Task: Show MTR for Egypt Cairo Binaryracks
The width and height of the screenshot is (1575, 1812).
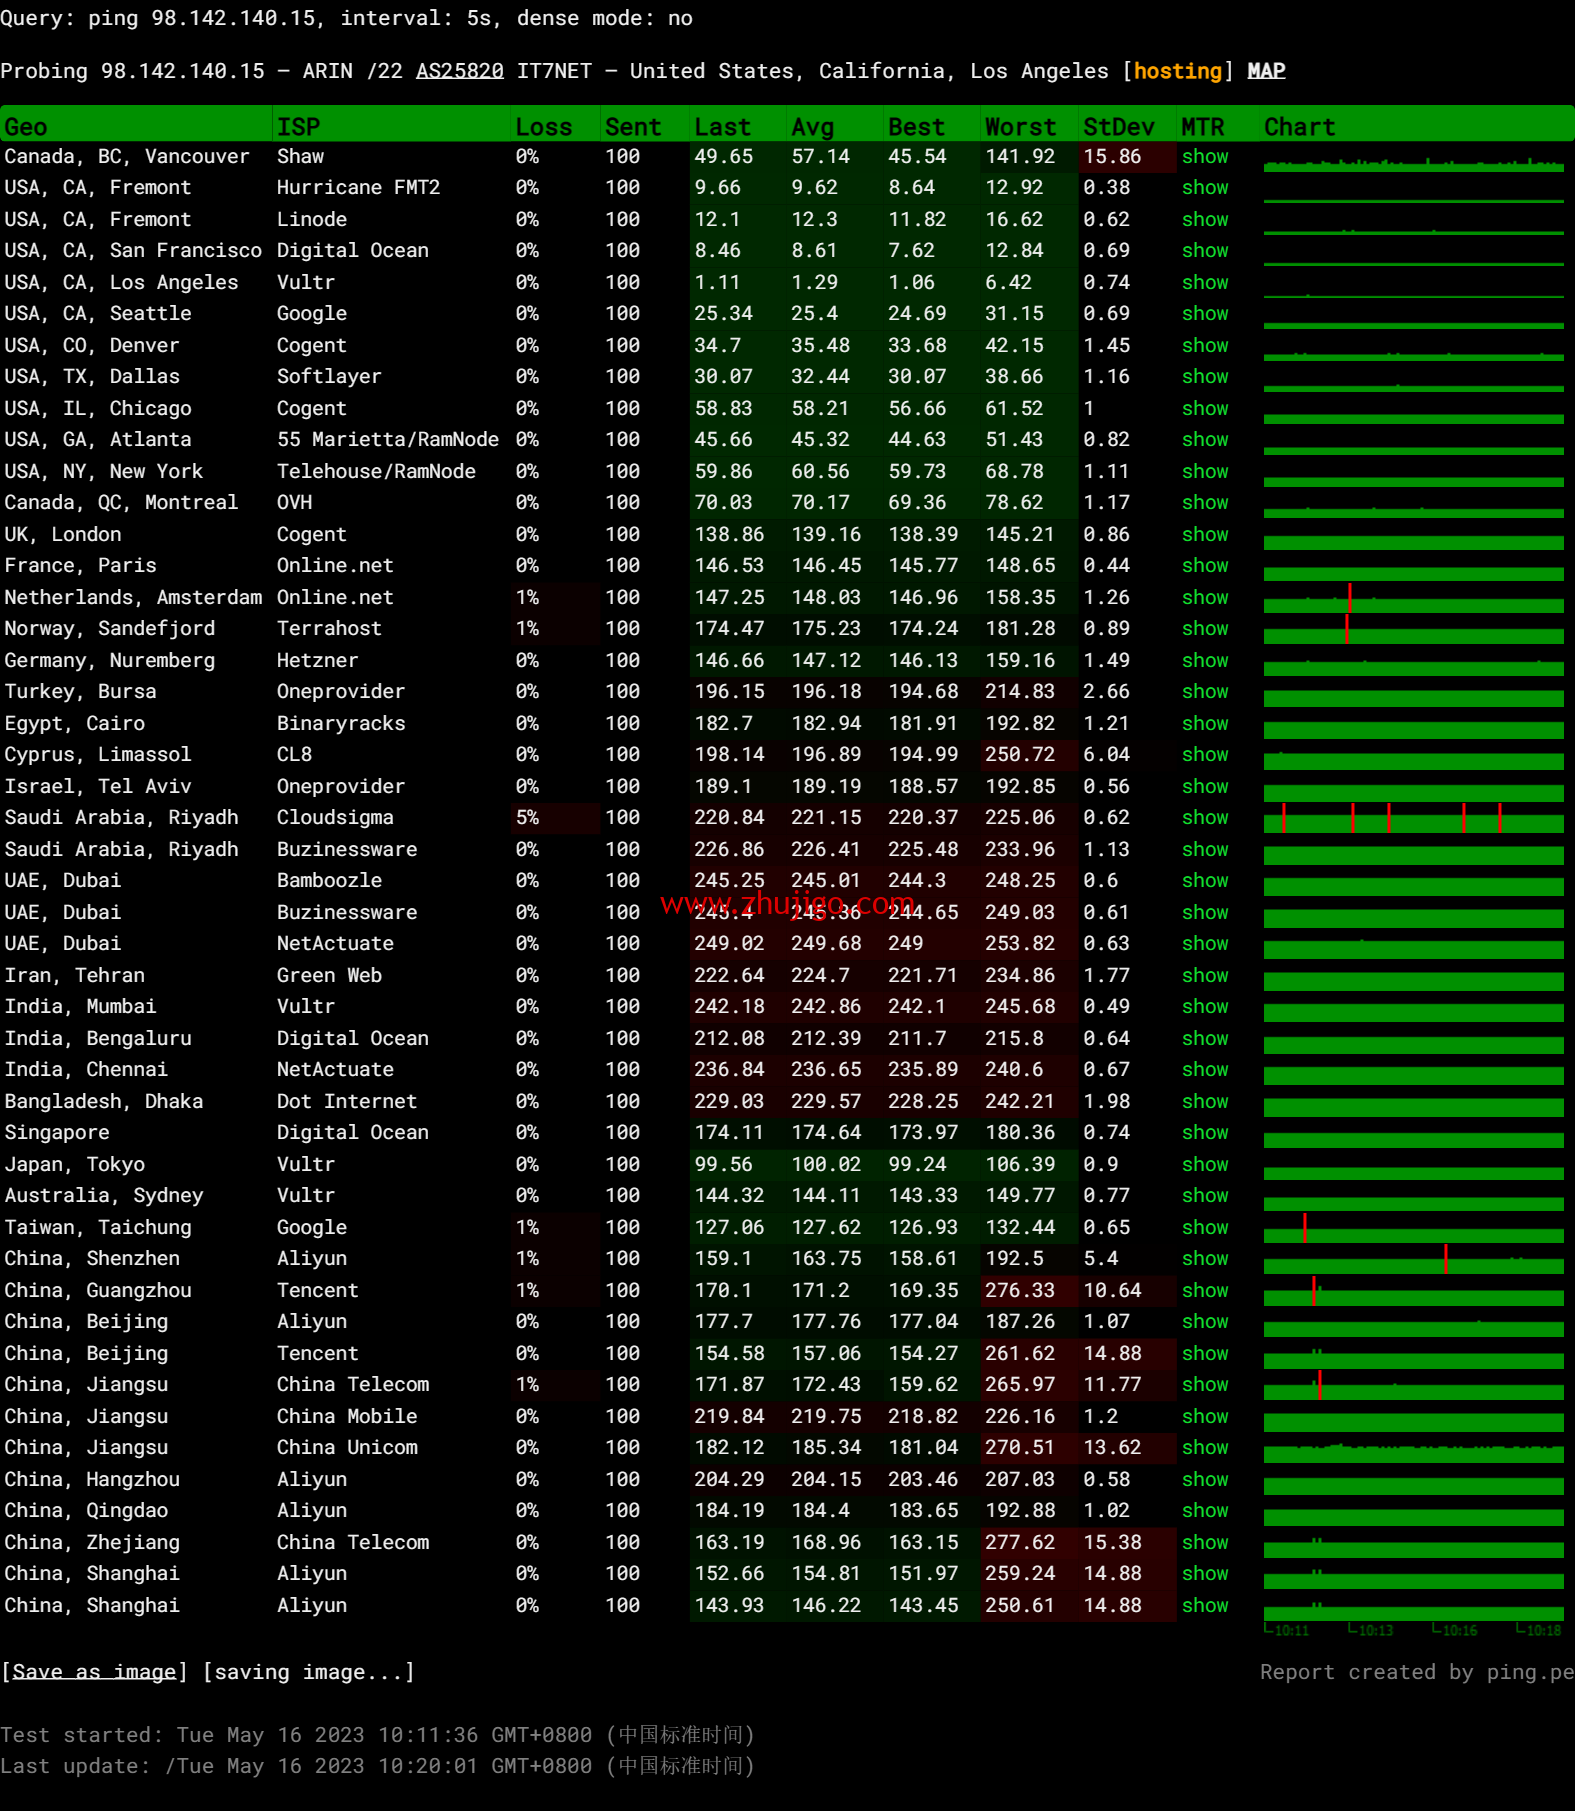Action: click(x=1205, y=724)
